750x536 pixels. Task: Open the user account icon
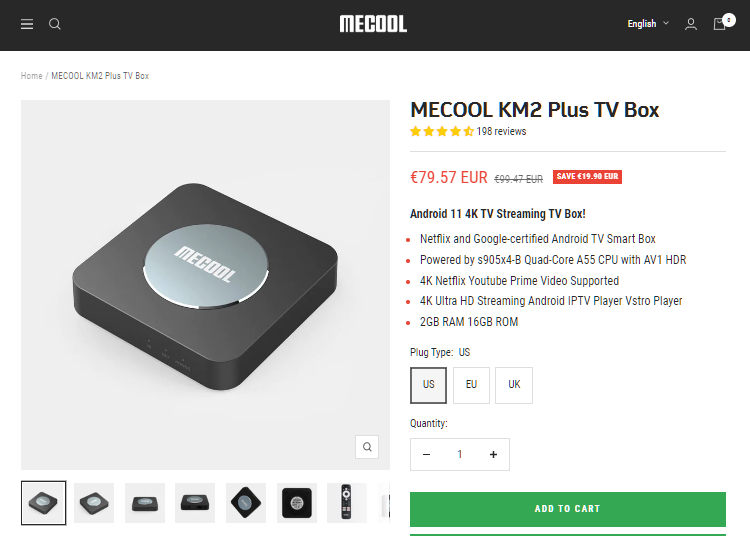click(x=691, y=24)
